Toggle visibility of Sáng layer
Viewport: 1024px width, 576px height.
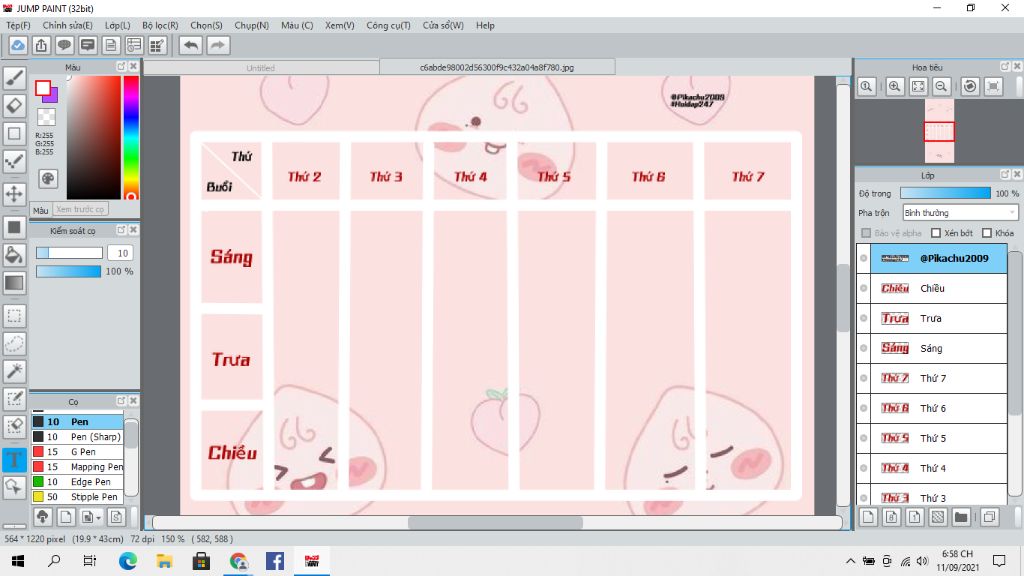point(863,348)
